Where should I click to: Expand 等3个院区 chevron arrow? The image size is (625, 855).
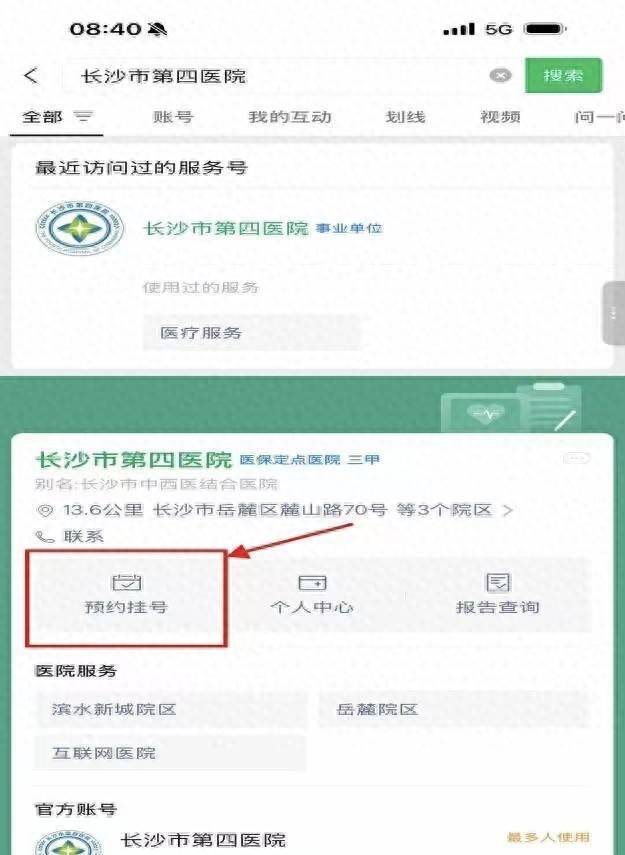[x=507, y=510]
